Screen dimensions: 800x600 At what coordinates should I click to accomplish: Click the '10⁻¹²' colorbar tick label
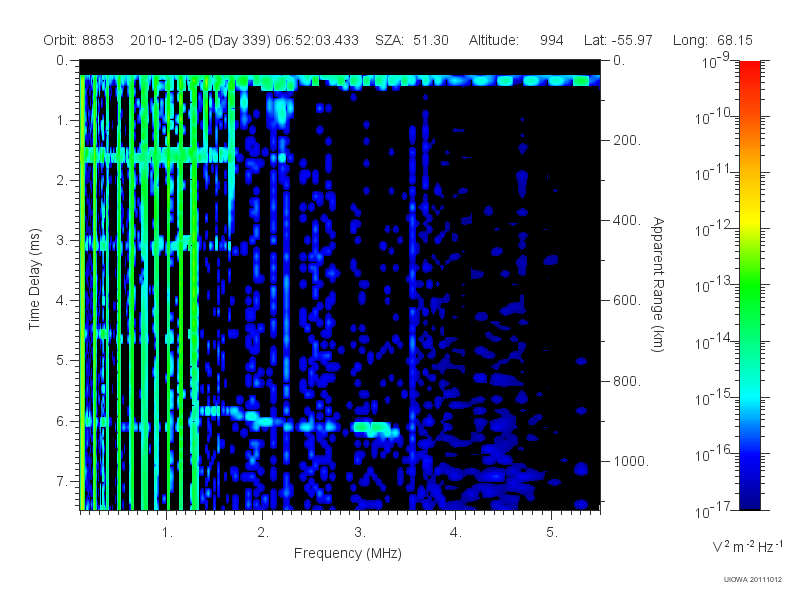(x=714, y=230)
